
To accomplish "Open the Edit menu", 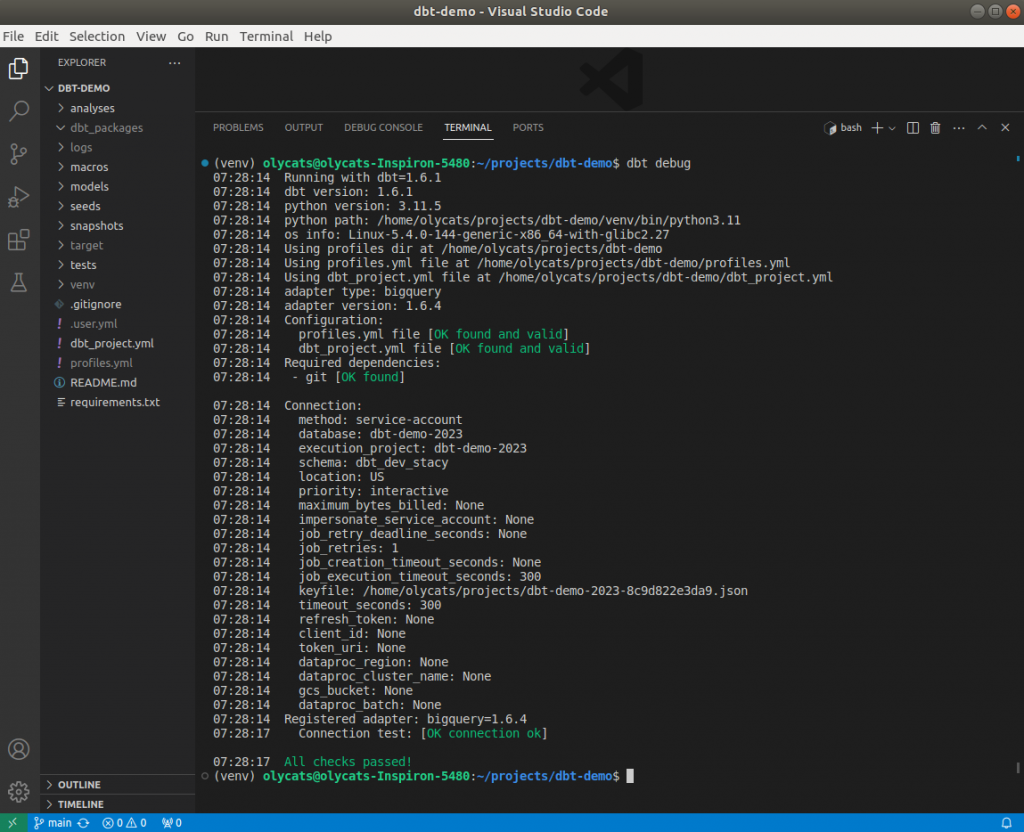I will coord(46,37).
